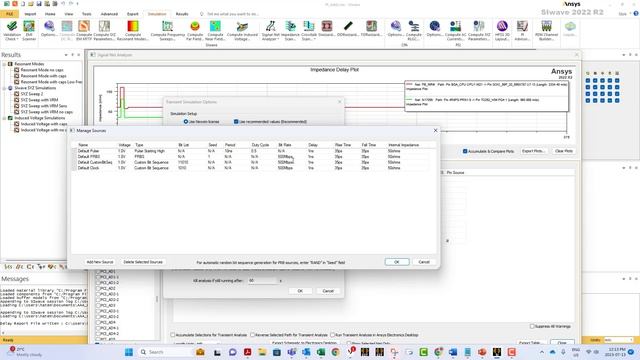Check the PCI_AD3 net checkbox

[x=98, y=305]
